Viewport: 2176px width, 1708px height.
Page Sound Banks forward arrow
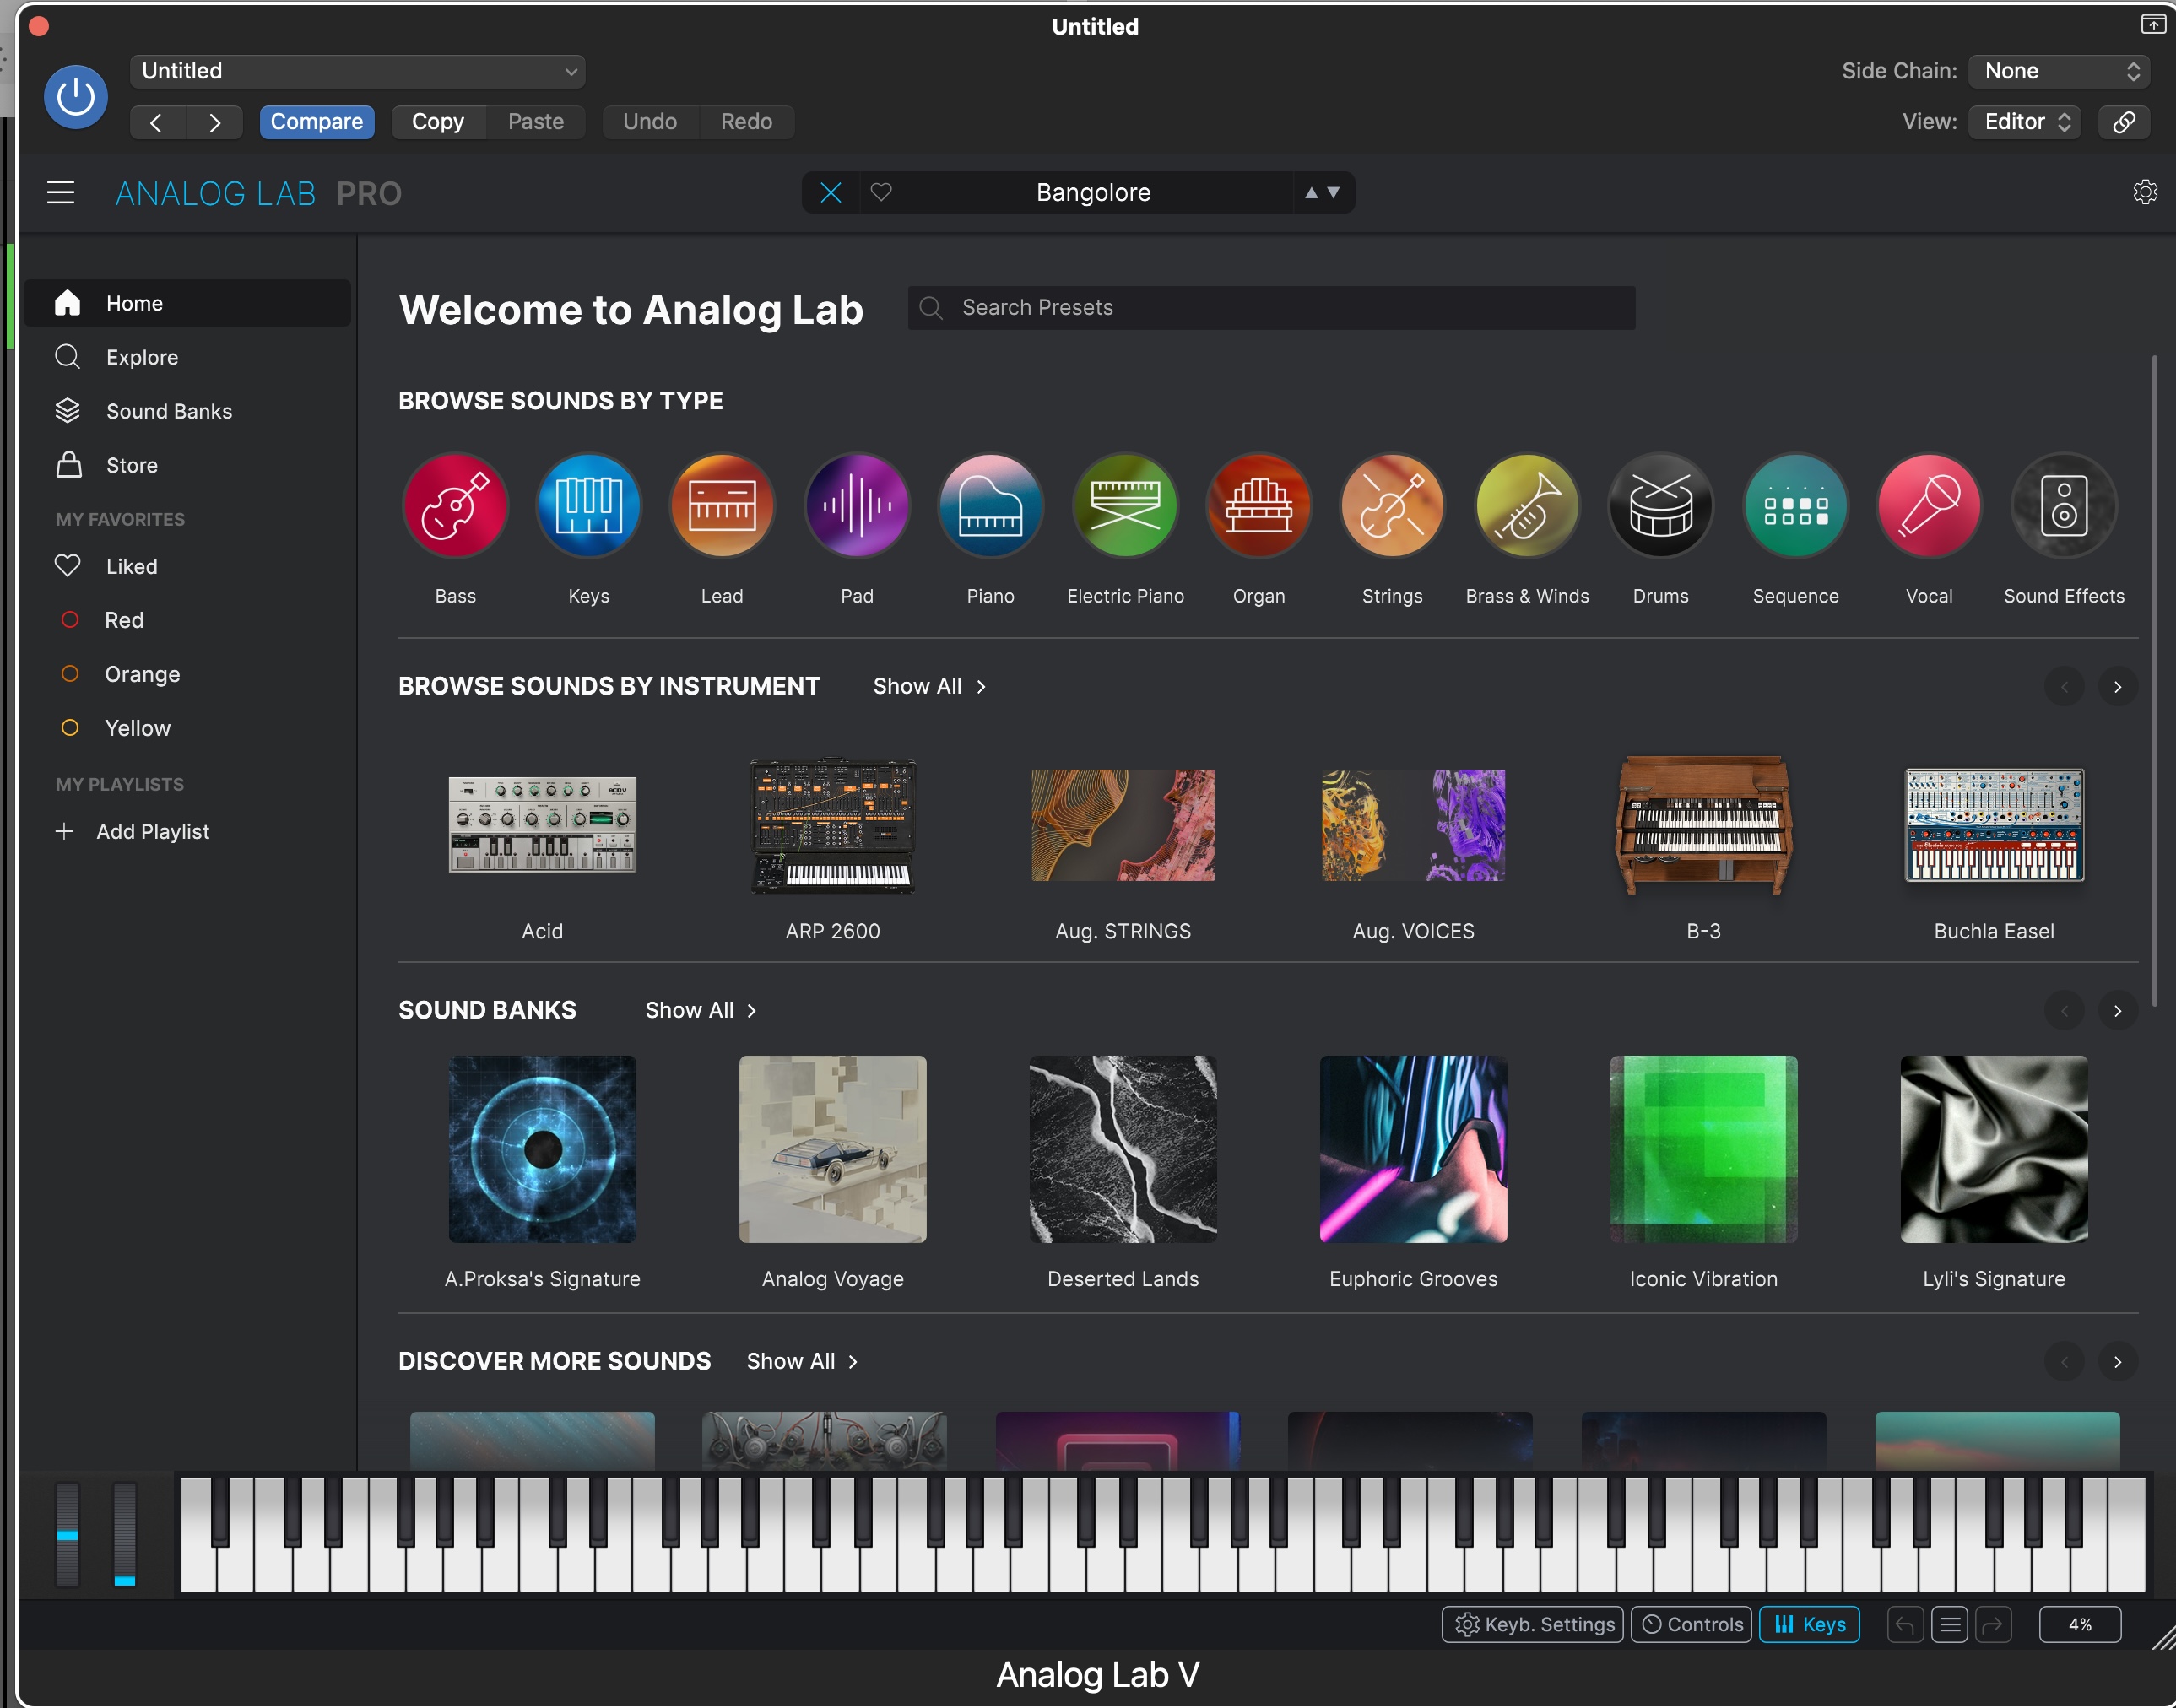point(2117,1011)
